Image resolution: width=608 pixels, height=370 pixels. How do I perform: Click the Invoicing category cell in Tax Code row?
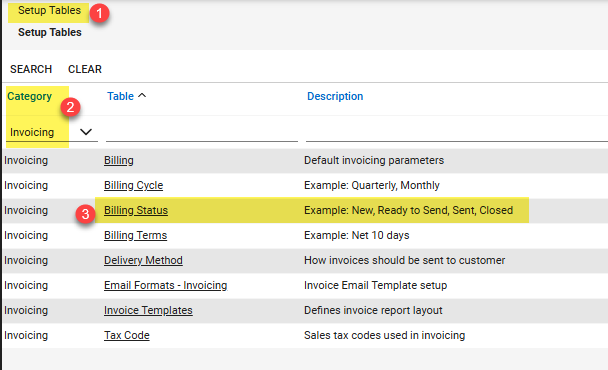click(26, 335)
